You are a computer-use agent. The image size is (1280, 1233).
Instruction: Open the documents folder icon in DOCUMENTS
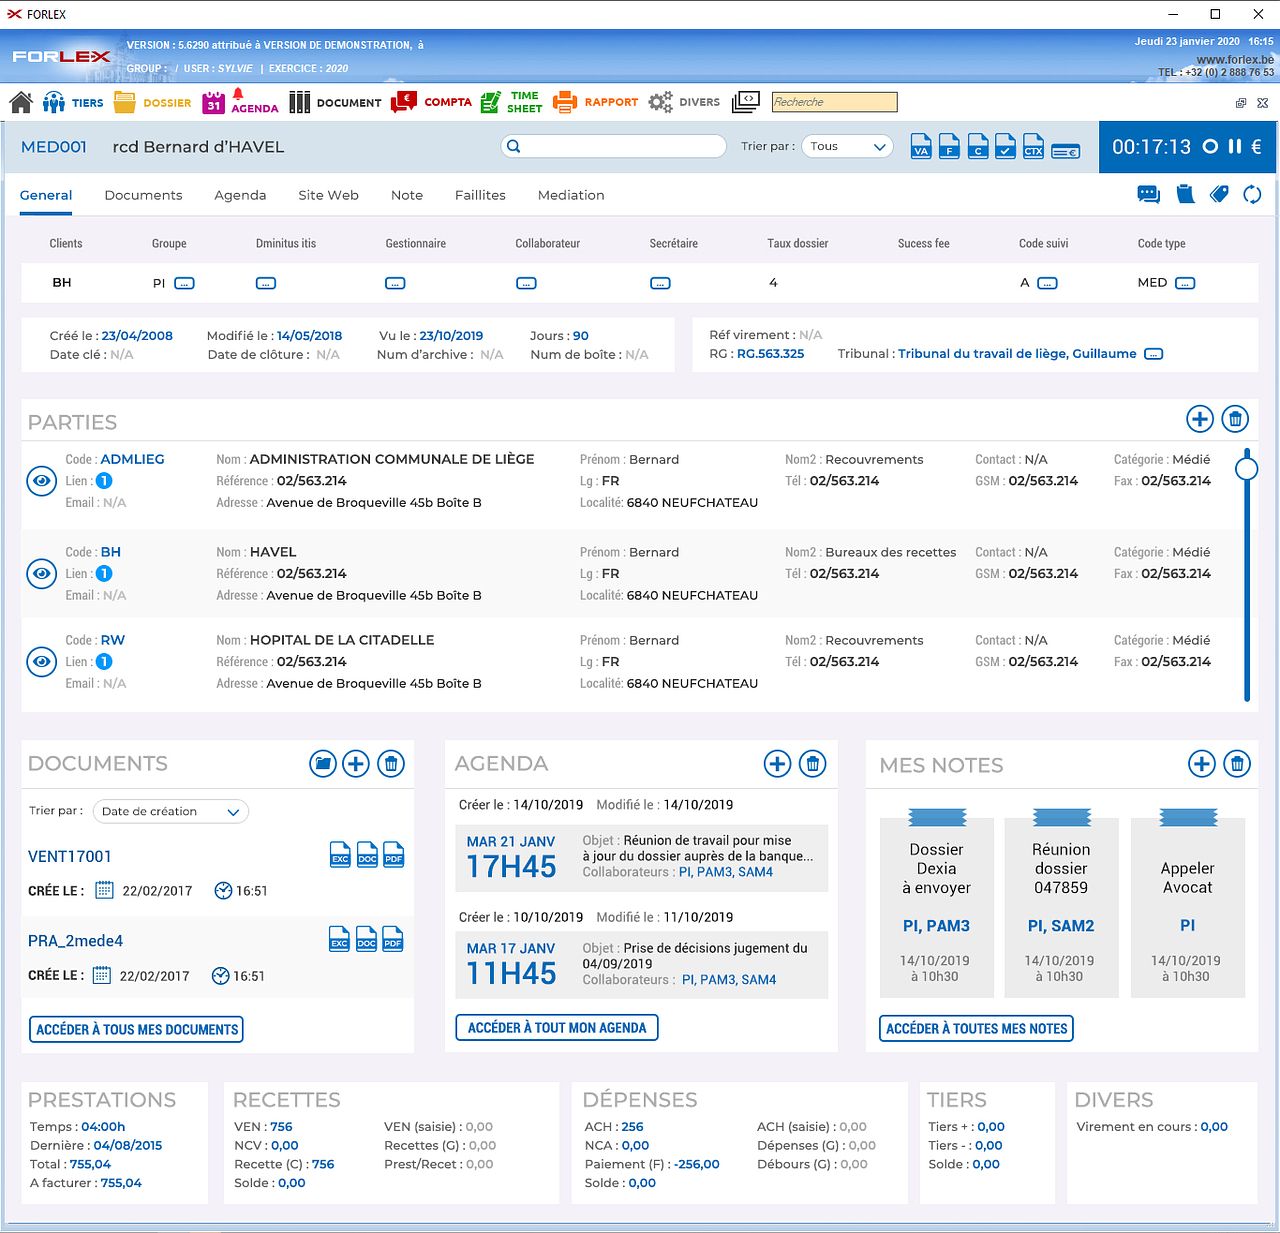point(322,764)
